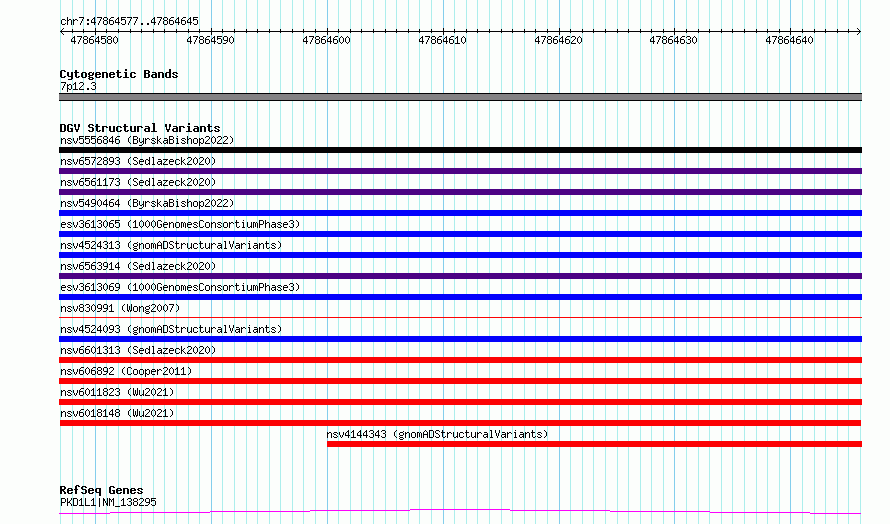Image resolution: width=890 pixels, height=524 pixels.
Task: Click the nsv6601313 (Sedlazeck2020) label
Action: pyautogui.click(x=138, y=350)
